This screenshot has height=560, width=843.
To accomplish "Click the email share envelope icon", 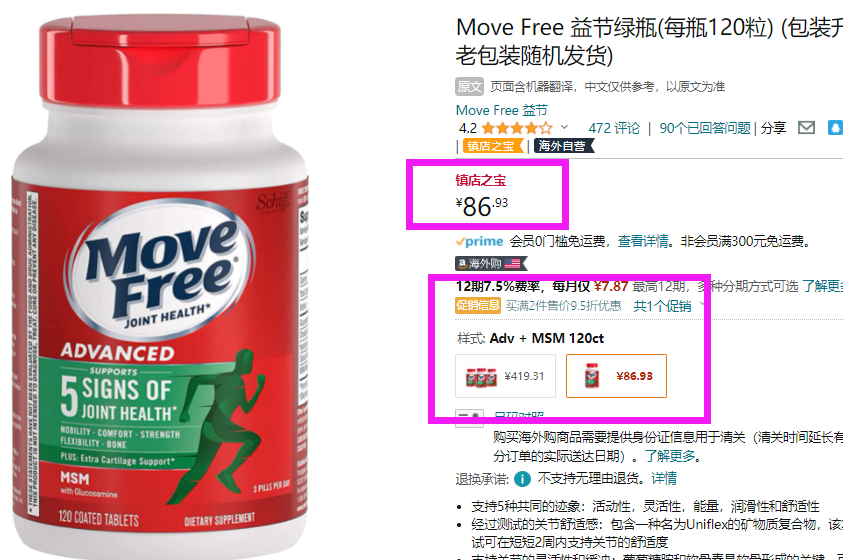I will [806, 128].
